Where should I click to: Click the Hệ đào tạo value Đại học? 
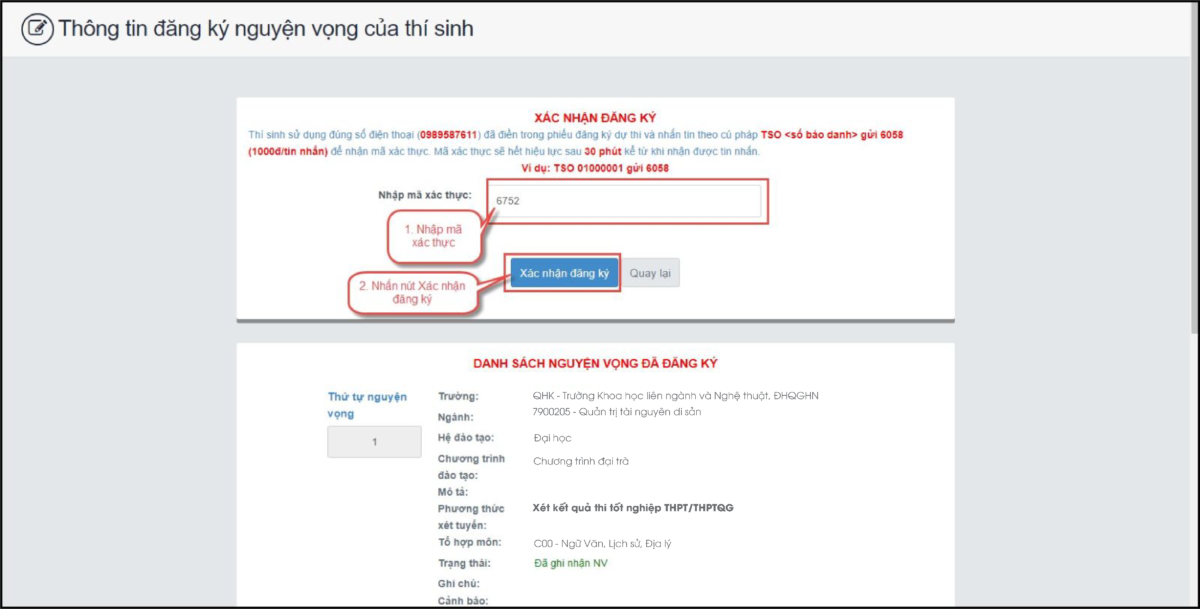coord(551,436)
